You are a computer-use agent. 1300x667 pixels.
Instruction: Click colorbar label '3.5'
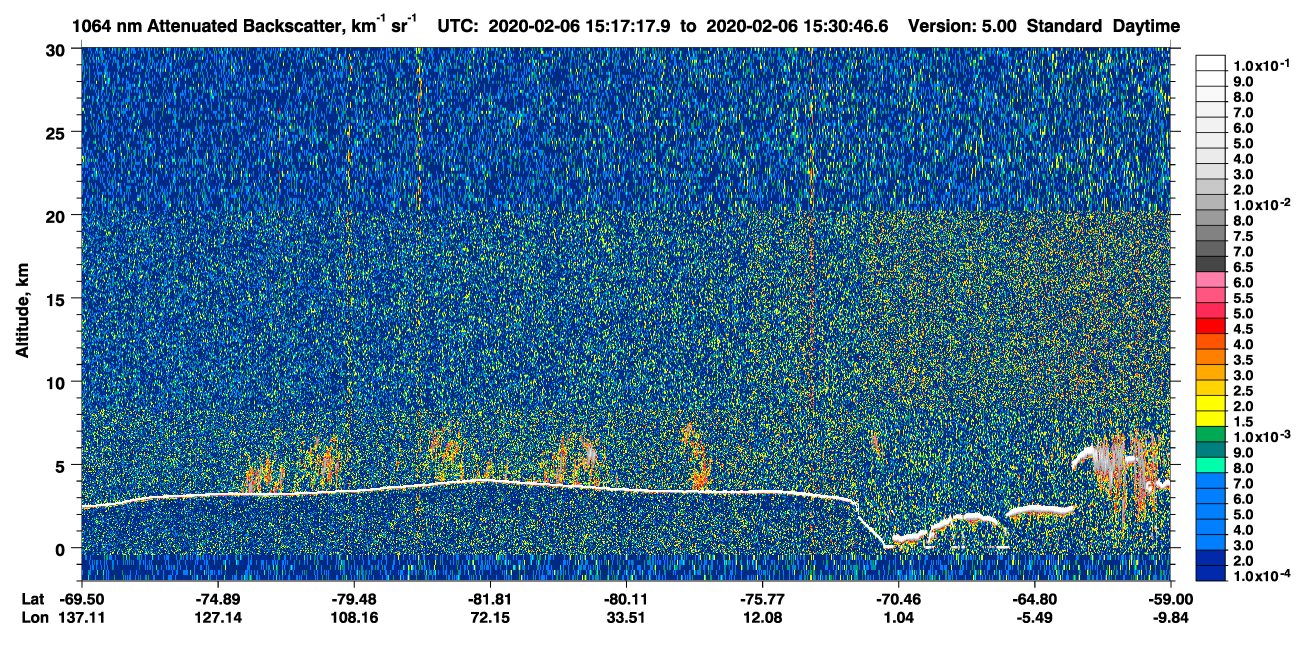point(1242,361)
